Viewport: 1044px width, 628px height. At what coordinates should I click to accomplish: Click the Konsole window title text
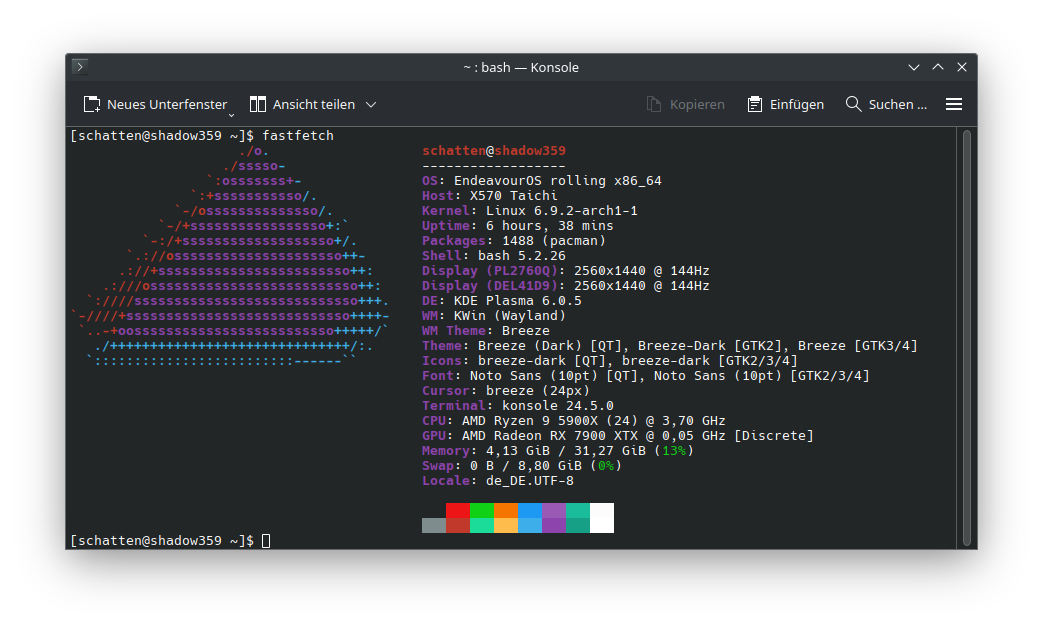coord(521,67)
